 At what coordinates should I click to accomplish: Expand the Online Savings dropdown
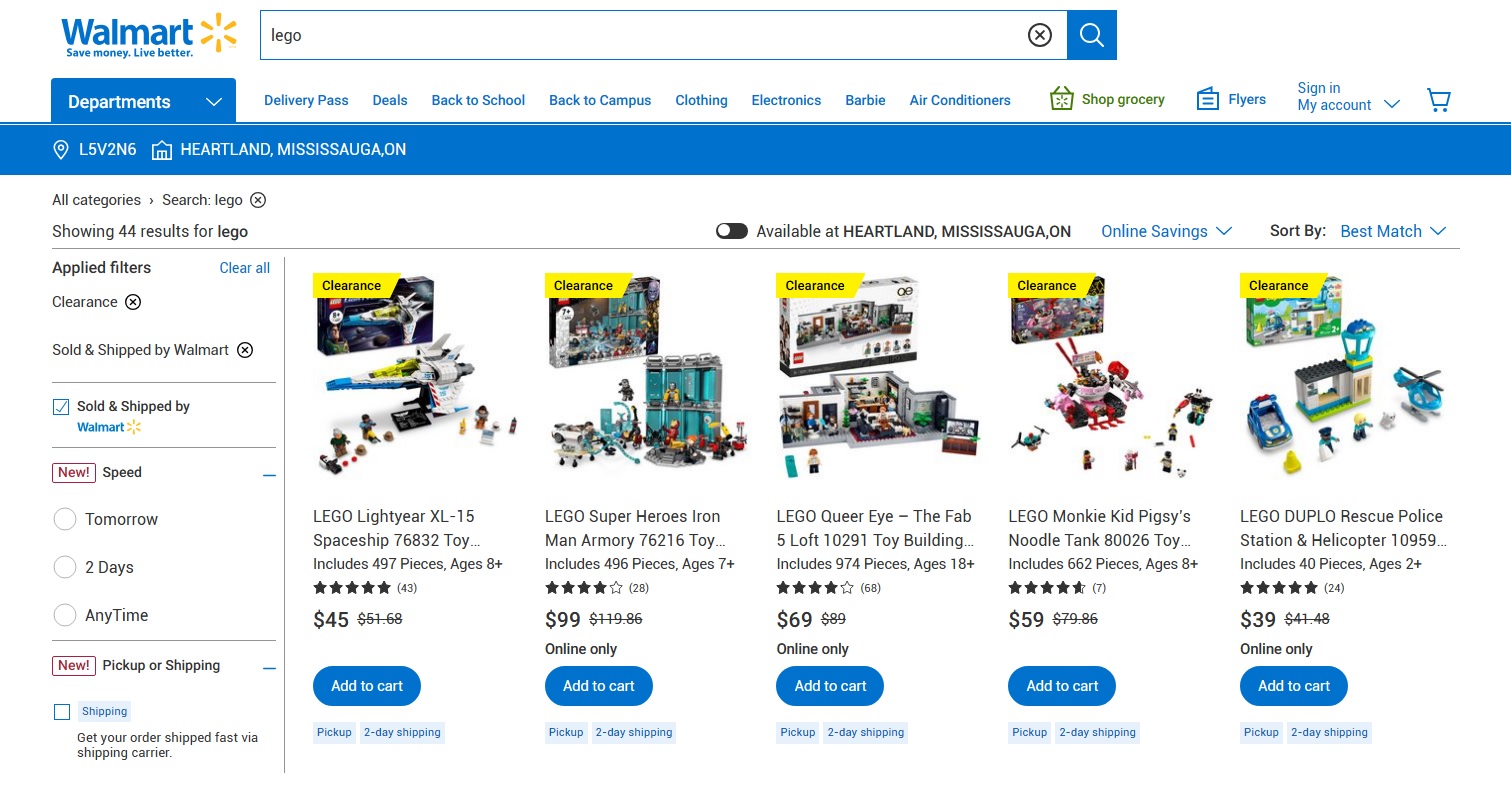point(1166,231)
